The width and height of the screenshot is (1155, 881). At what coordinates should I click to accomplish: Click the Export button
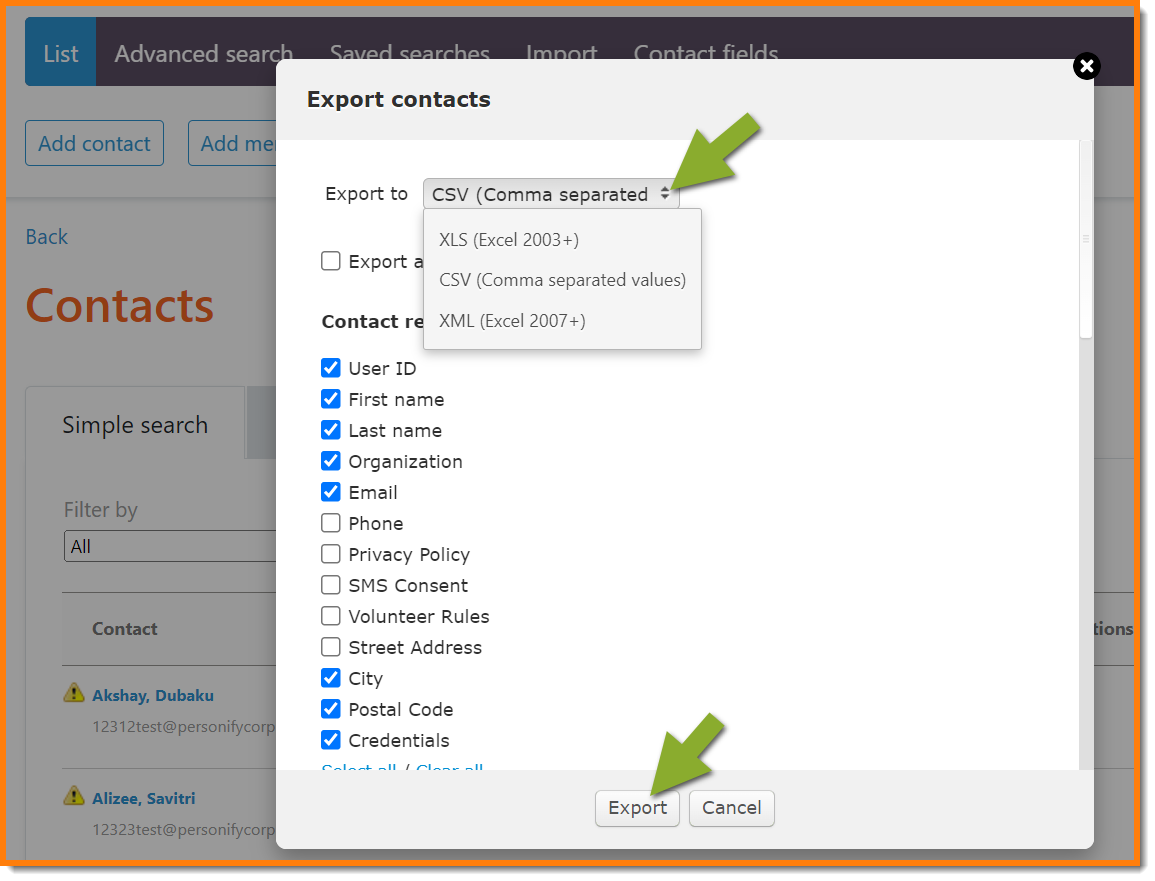[x=637, y=808]
